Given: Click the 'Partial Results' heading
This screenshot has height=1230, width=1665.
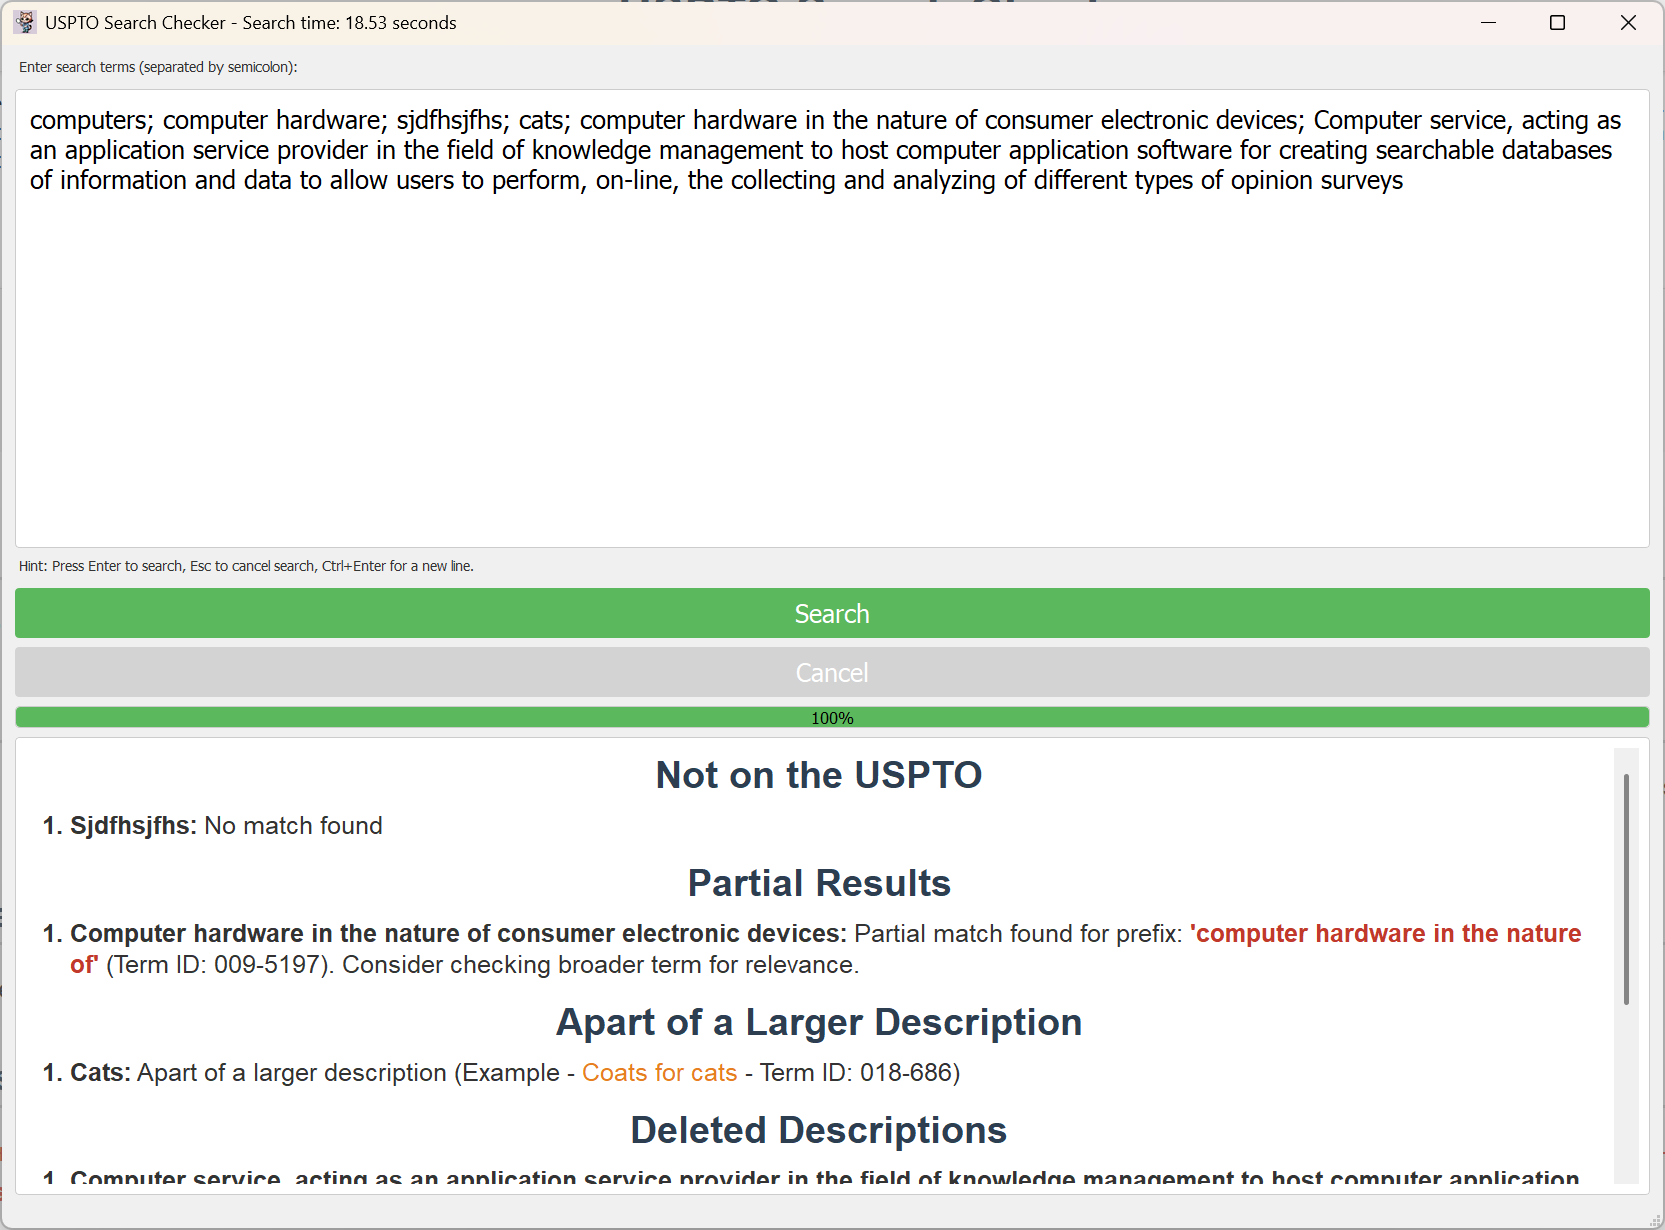Looking at the screenshot, I should coord(819,883).
